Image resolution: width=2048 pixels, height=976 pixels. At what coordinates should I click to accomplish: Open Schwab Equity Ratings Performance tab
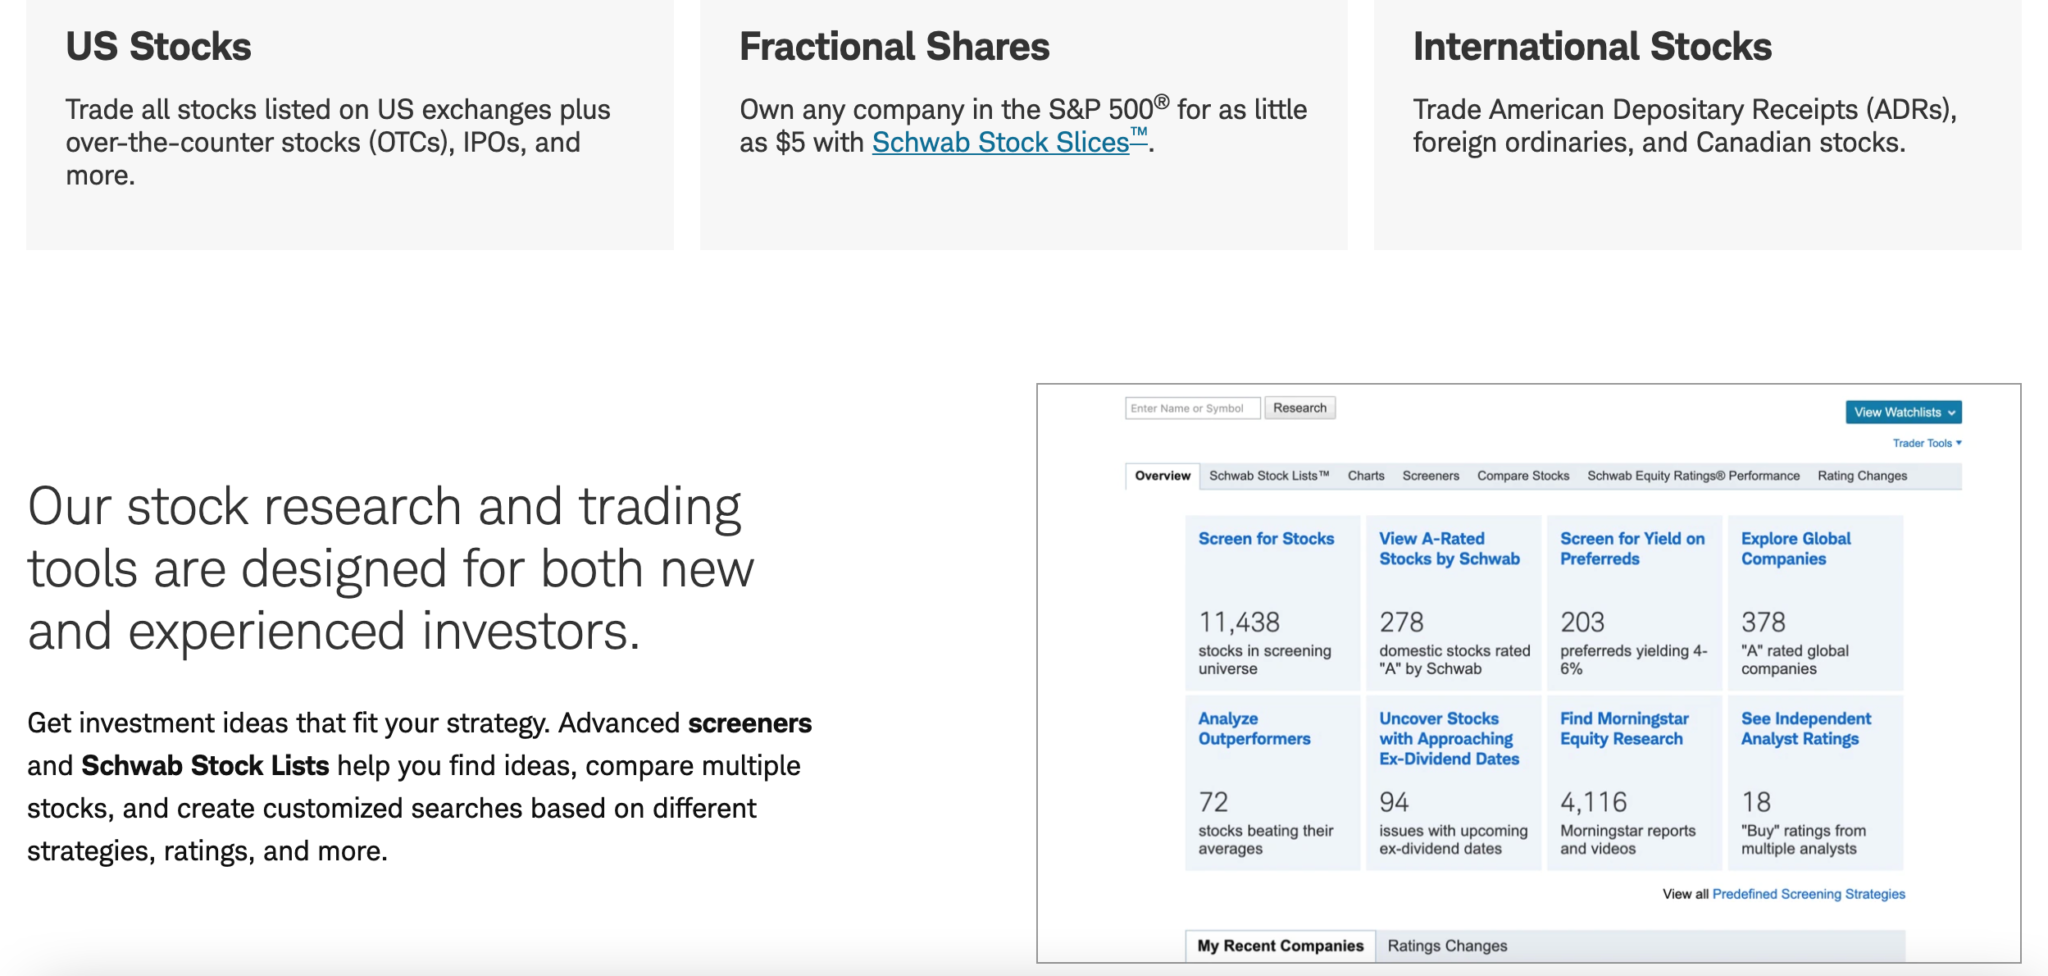point(1693,476)
